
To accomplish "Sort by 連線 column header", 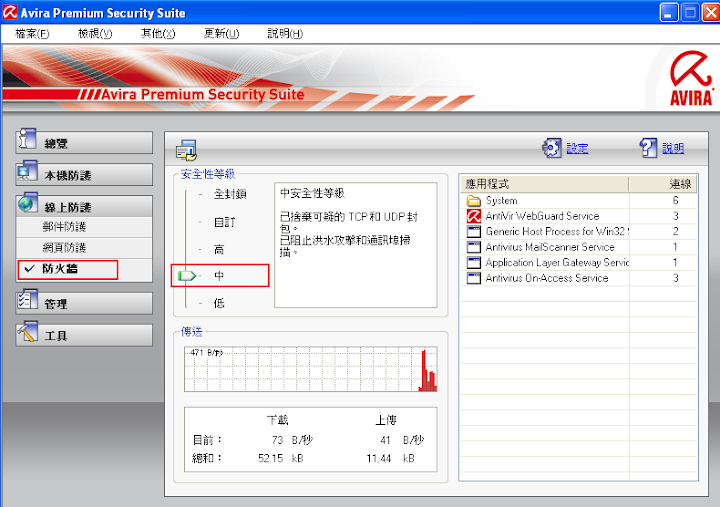I will 663,184.
